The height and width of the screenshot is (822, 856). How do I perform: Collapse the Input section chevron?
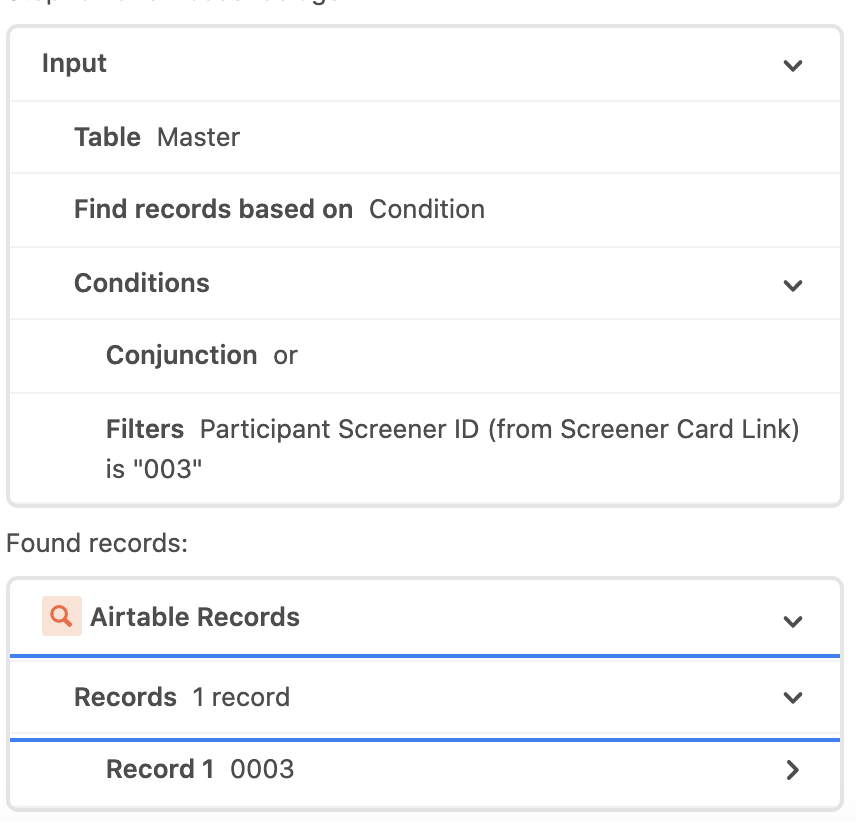coord(793,65)
